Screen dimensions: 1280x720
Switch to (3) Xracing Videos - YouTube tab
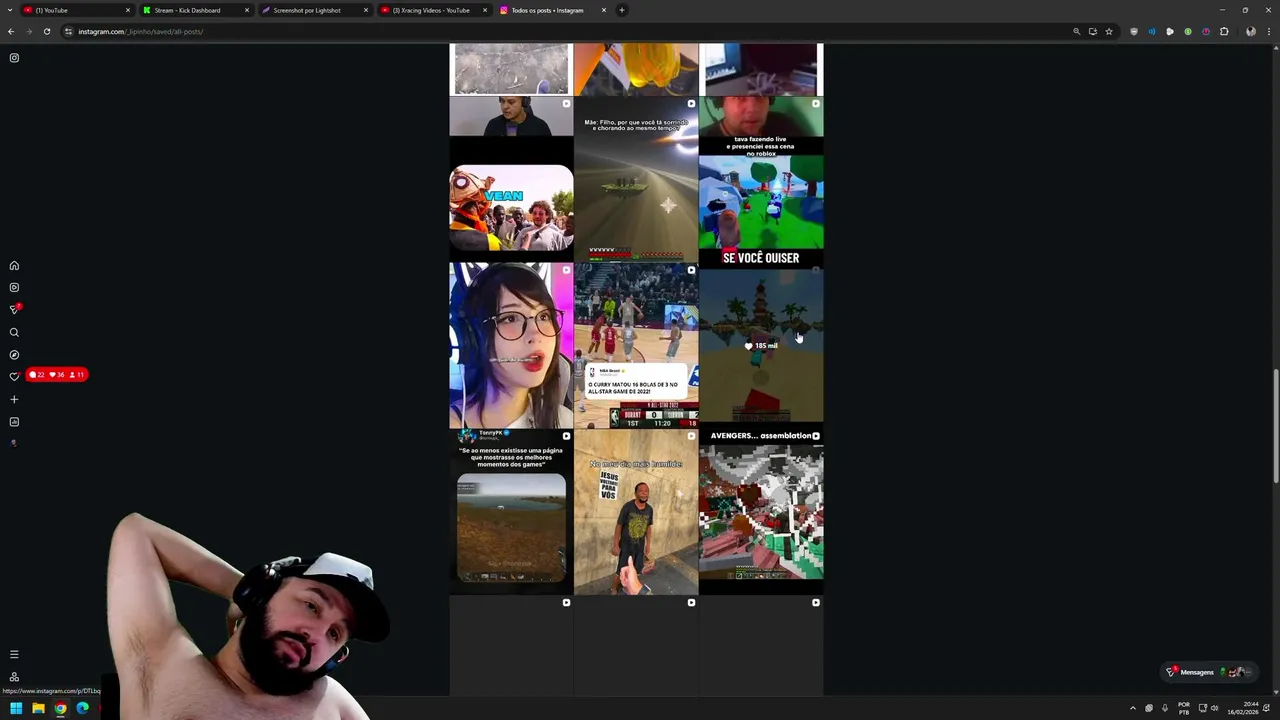[433, 10]
